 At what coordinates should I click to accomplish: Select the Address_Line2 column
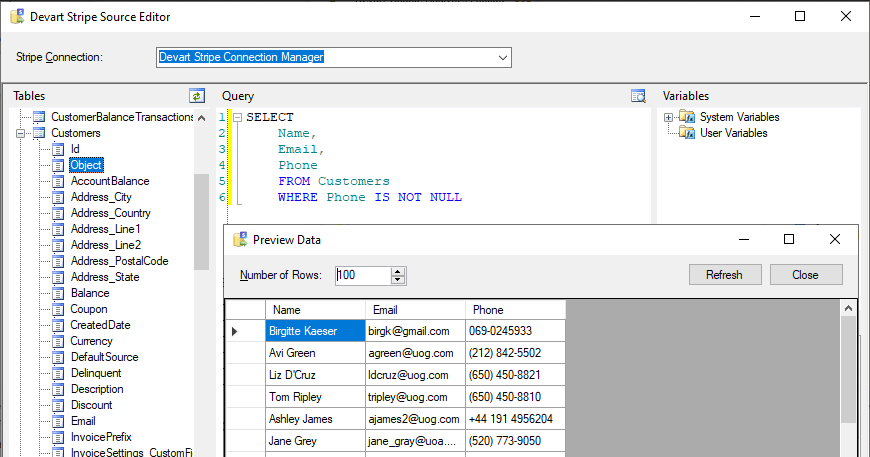(105, 245)
